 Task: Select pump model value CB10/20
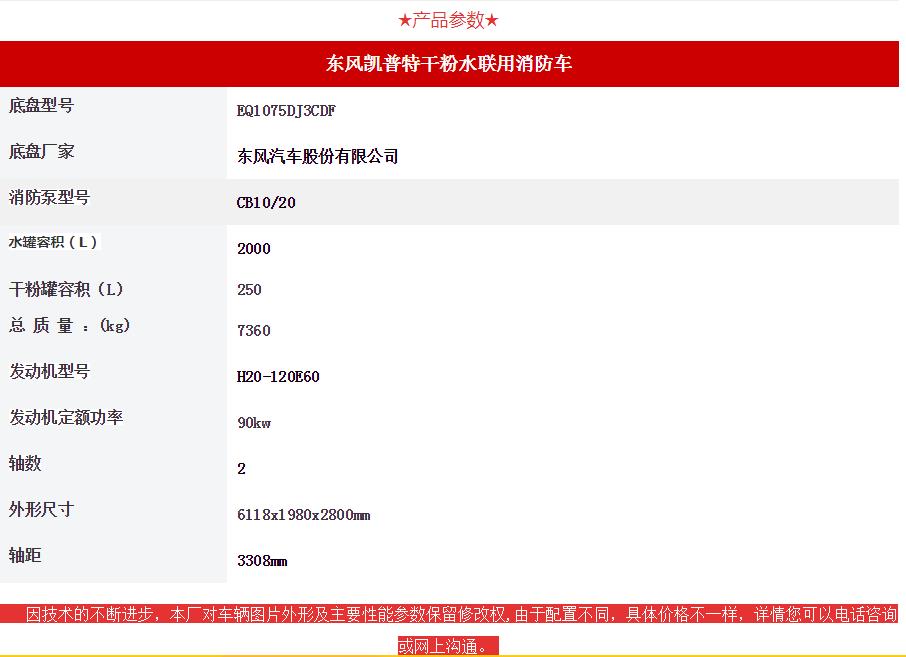pyautogui.click(x=266, y=203)
